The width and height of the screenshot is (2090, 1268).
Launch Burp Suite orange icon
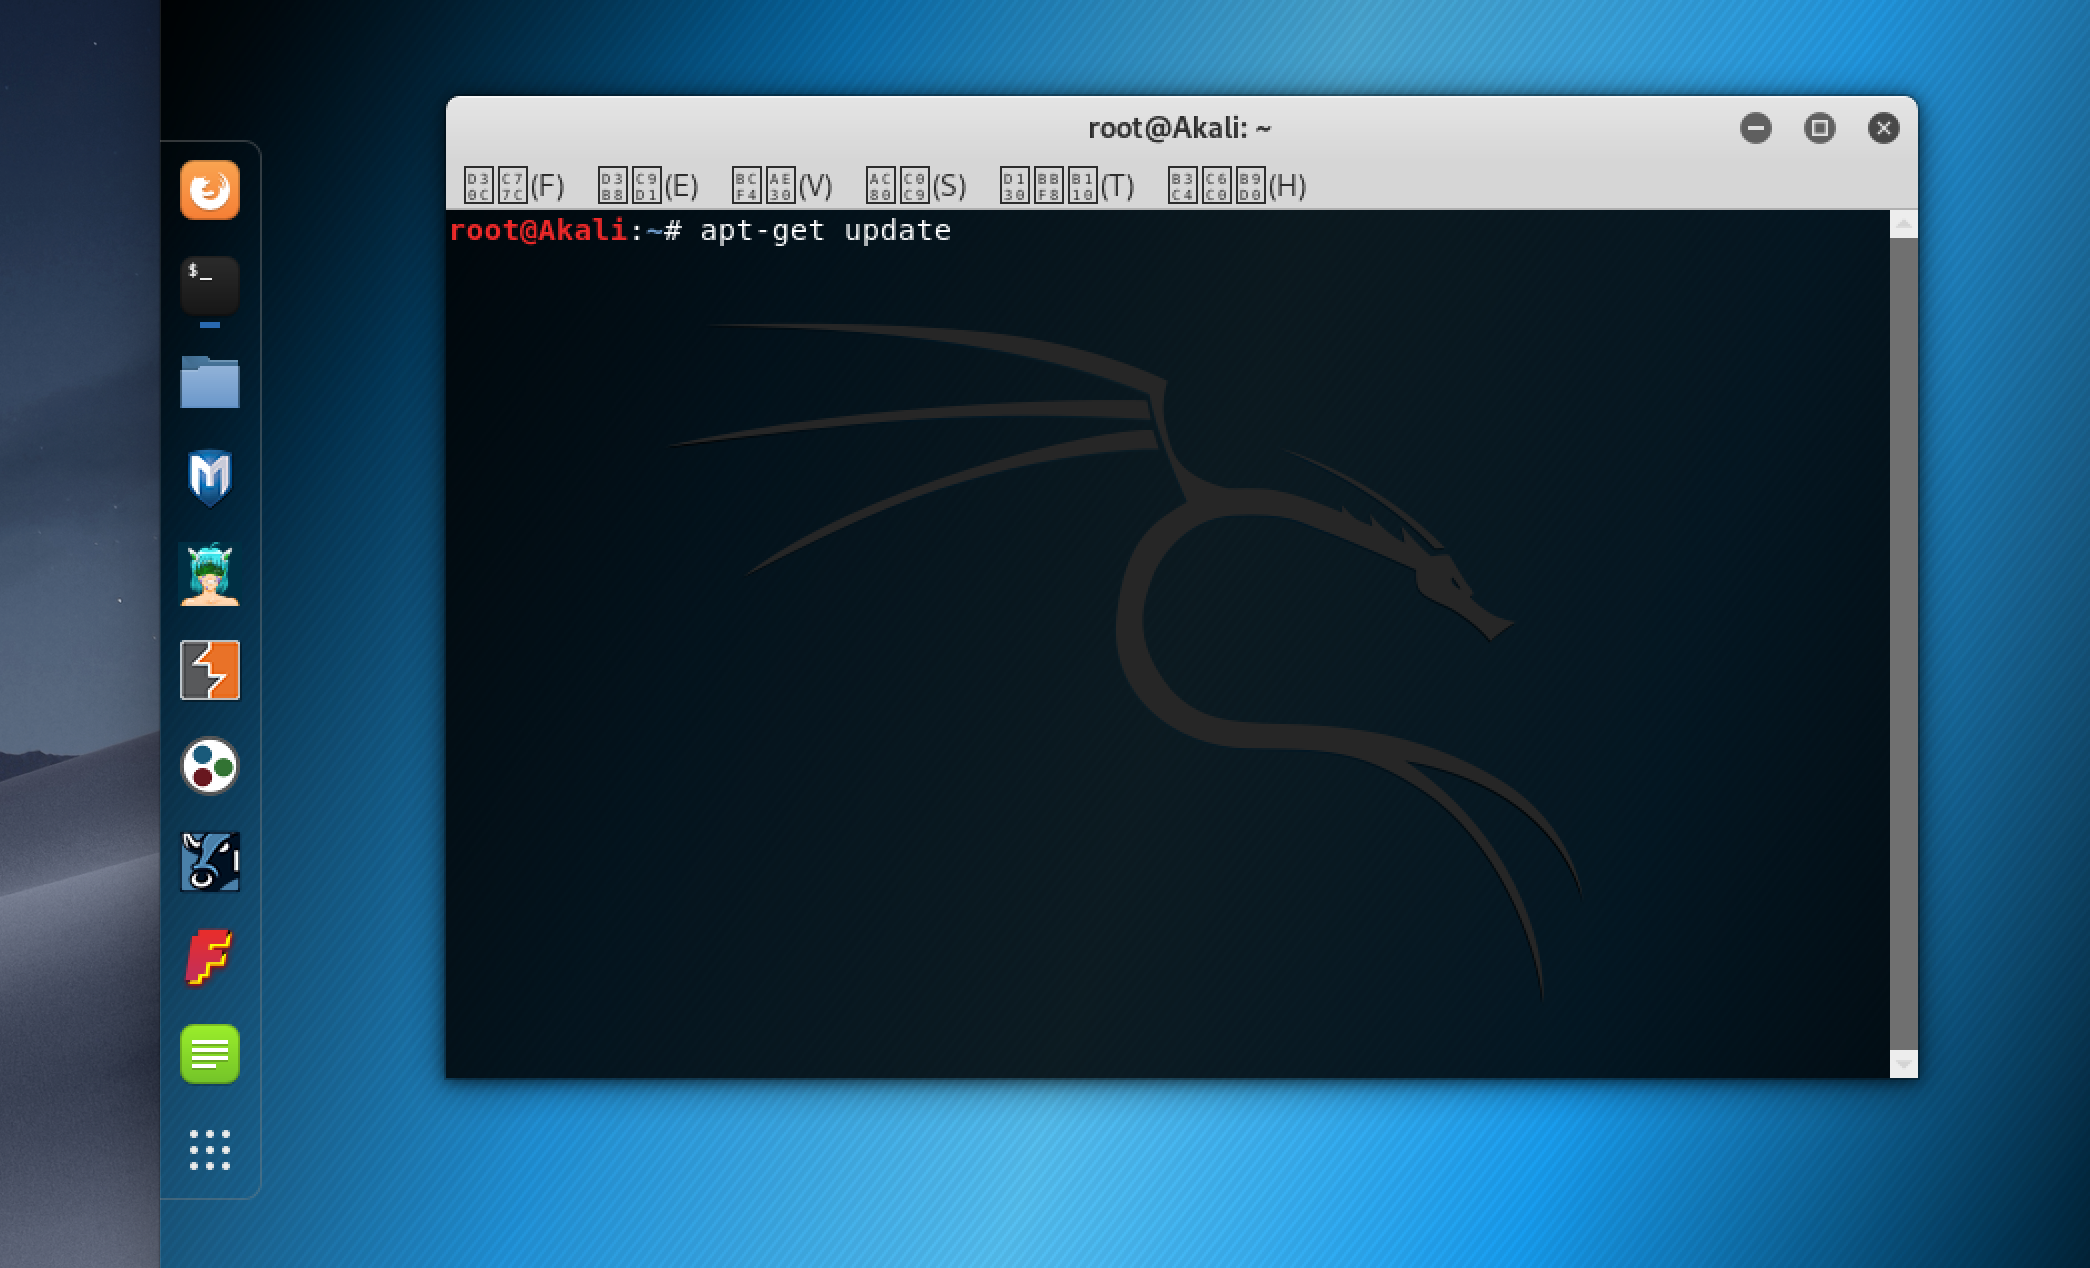pyautogui.click(x=209, y=670)
